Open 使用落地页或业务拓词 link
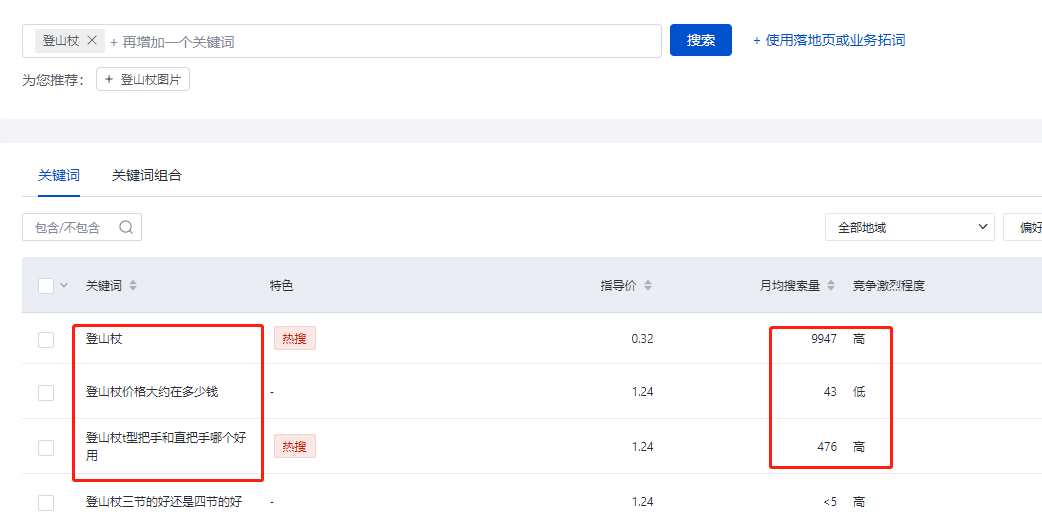 (x=829, y=41)
